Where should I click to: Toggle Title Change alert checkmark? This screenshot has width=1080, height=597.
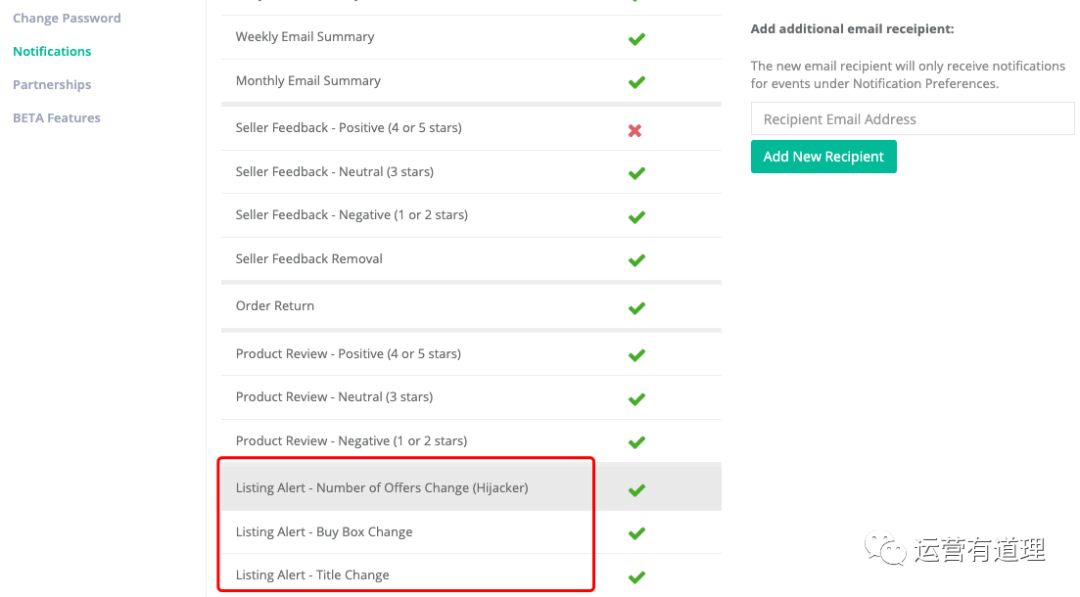pyautogui.click(x=636, y=576)
